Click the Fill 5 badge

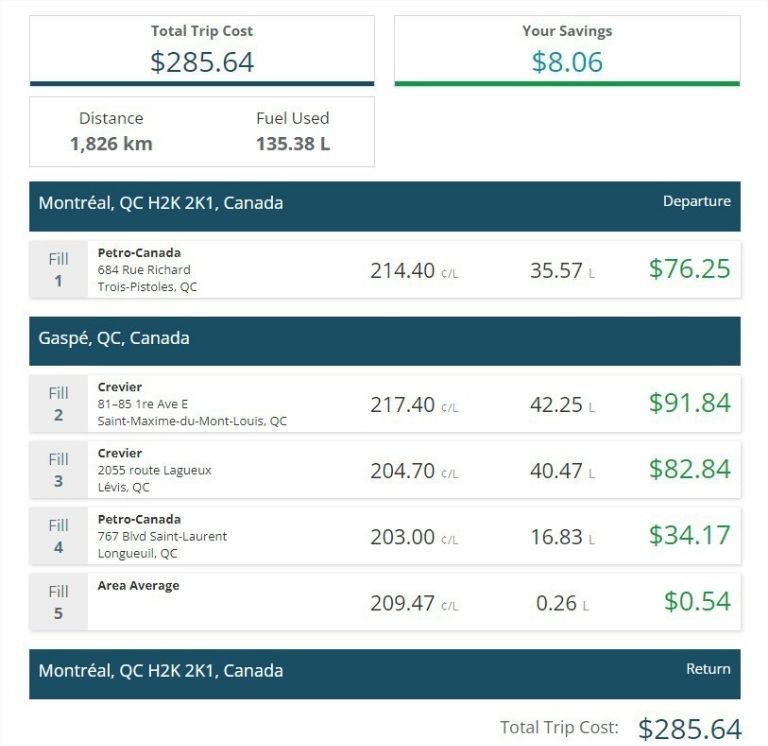pyautogui.click(x=58, y=602)
